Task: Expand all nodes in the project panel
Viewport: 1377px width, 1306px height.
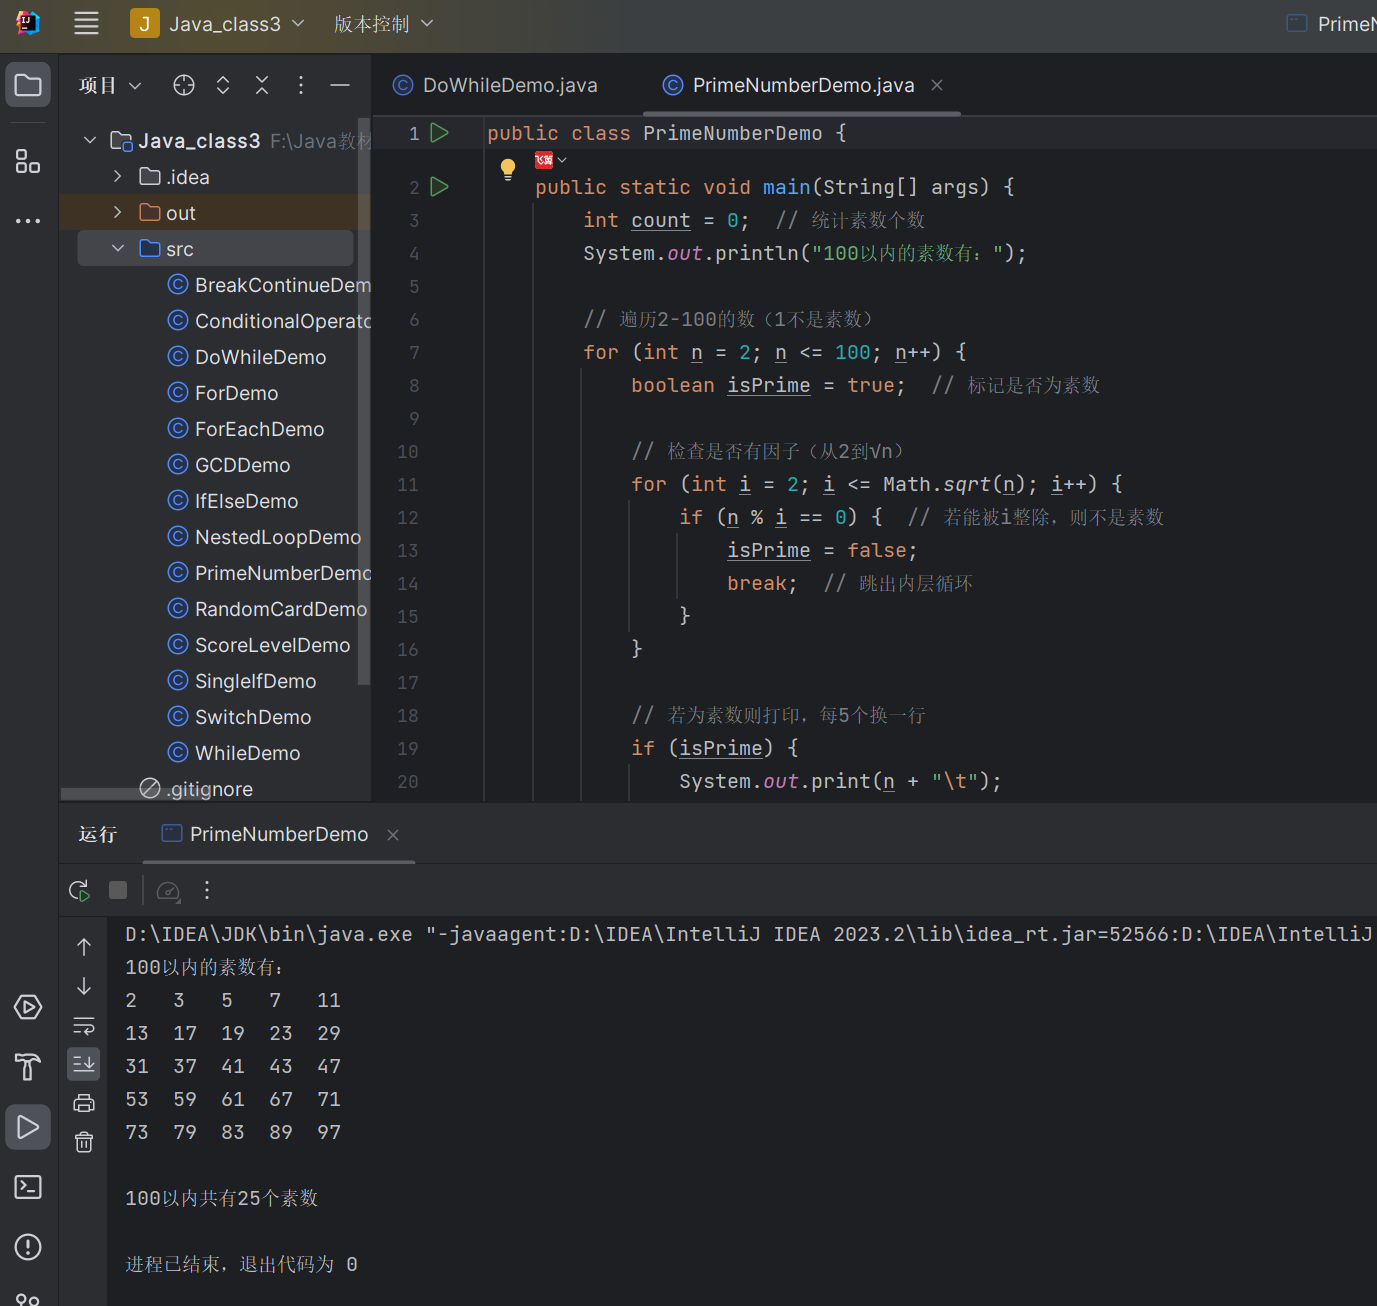Action: pyautogui.click(x=223, y=85)
